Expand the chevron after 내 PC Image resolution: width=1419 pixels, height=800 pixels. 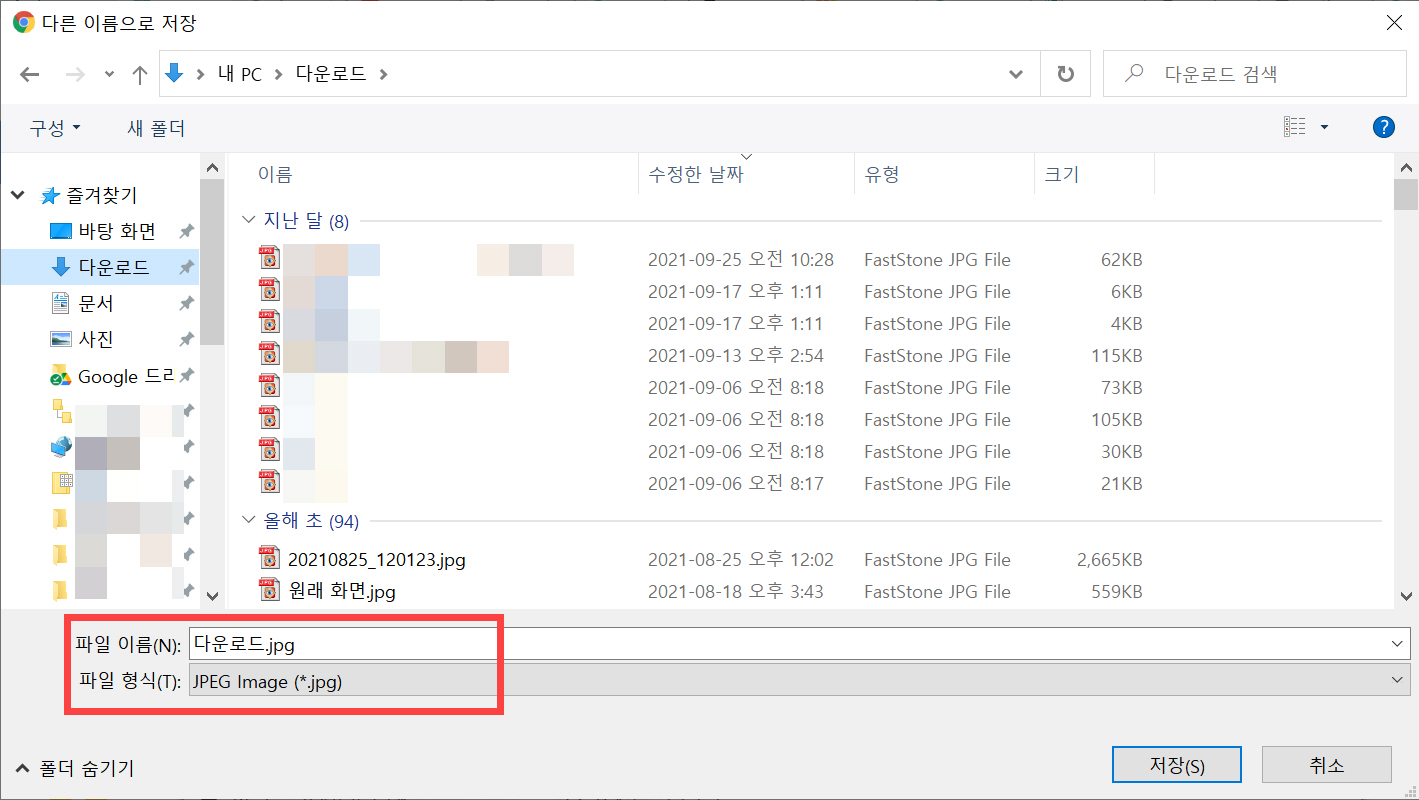[x=278, y=74]
